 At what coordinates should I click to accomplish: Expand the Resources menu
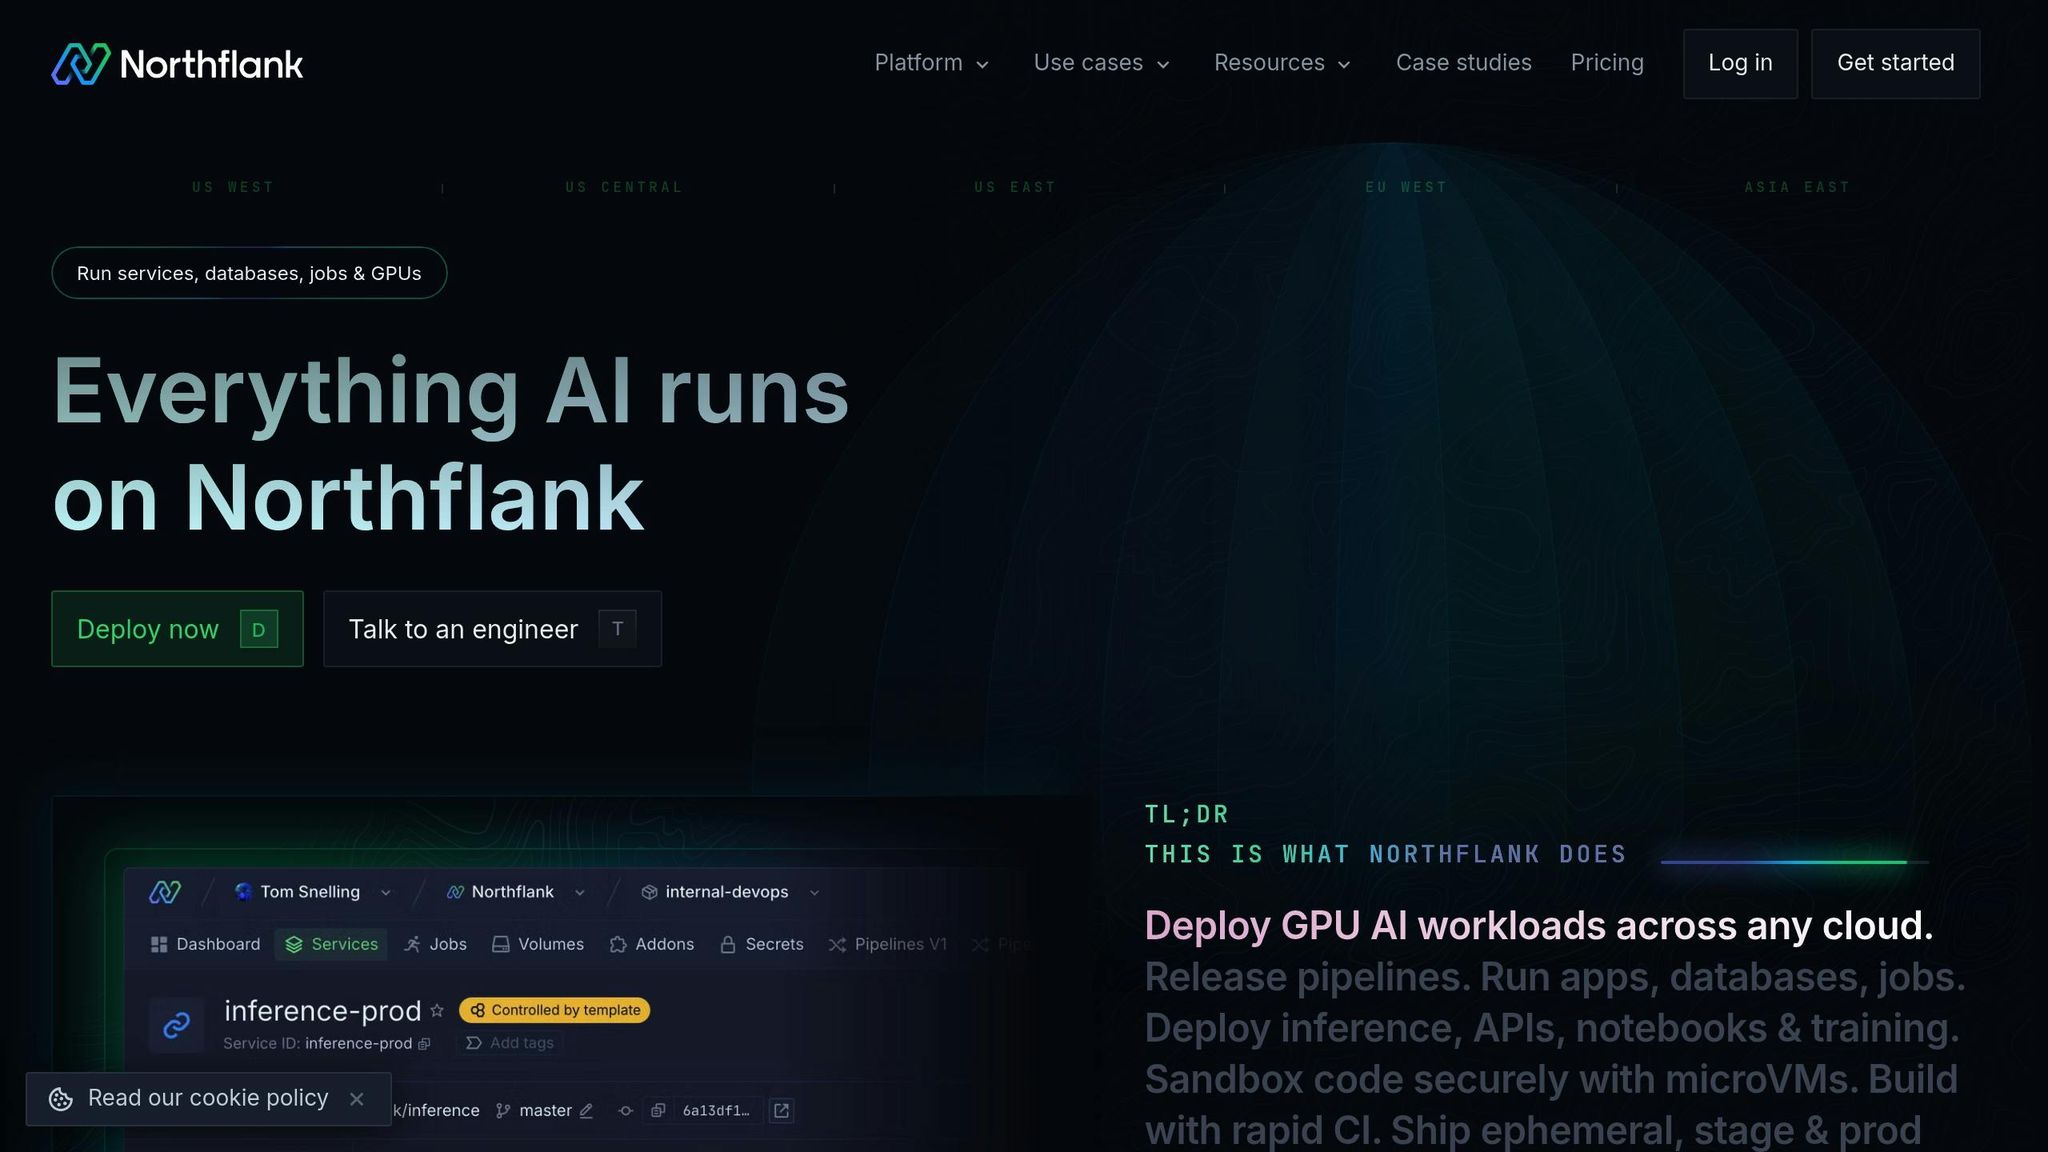click(x=1283, y=63)
